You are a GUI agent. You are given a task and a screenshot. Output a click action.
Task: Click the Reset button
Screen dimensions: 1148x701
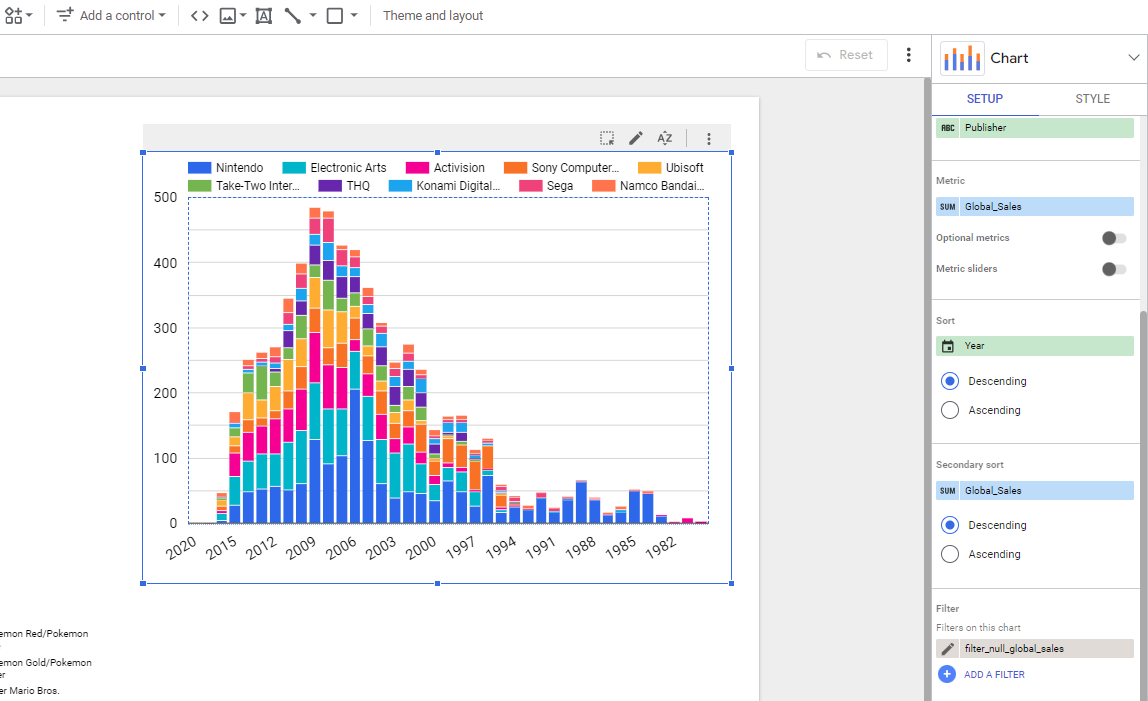tap(845, 55)
